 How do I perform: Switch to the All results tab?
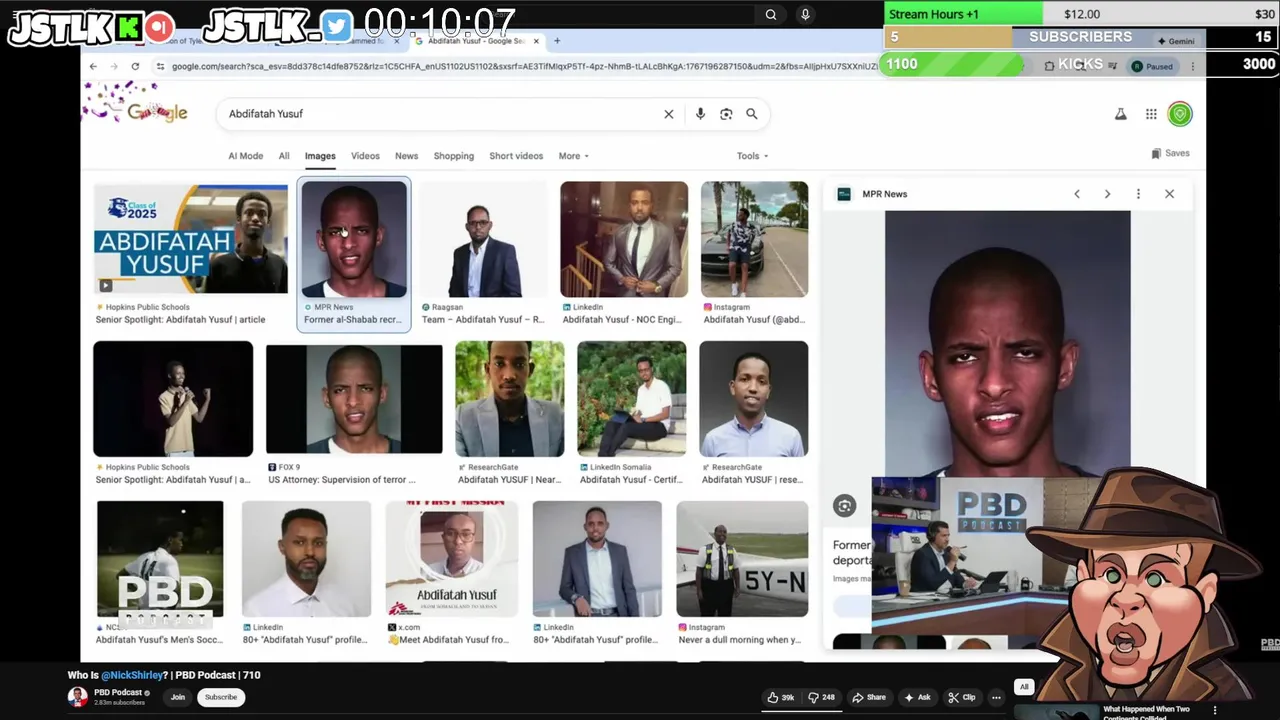click(284, 156)
